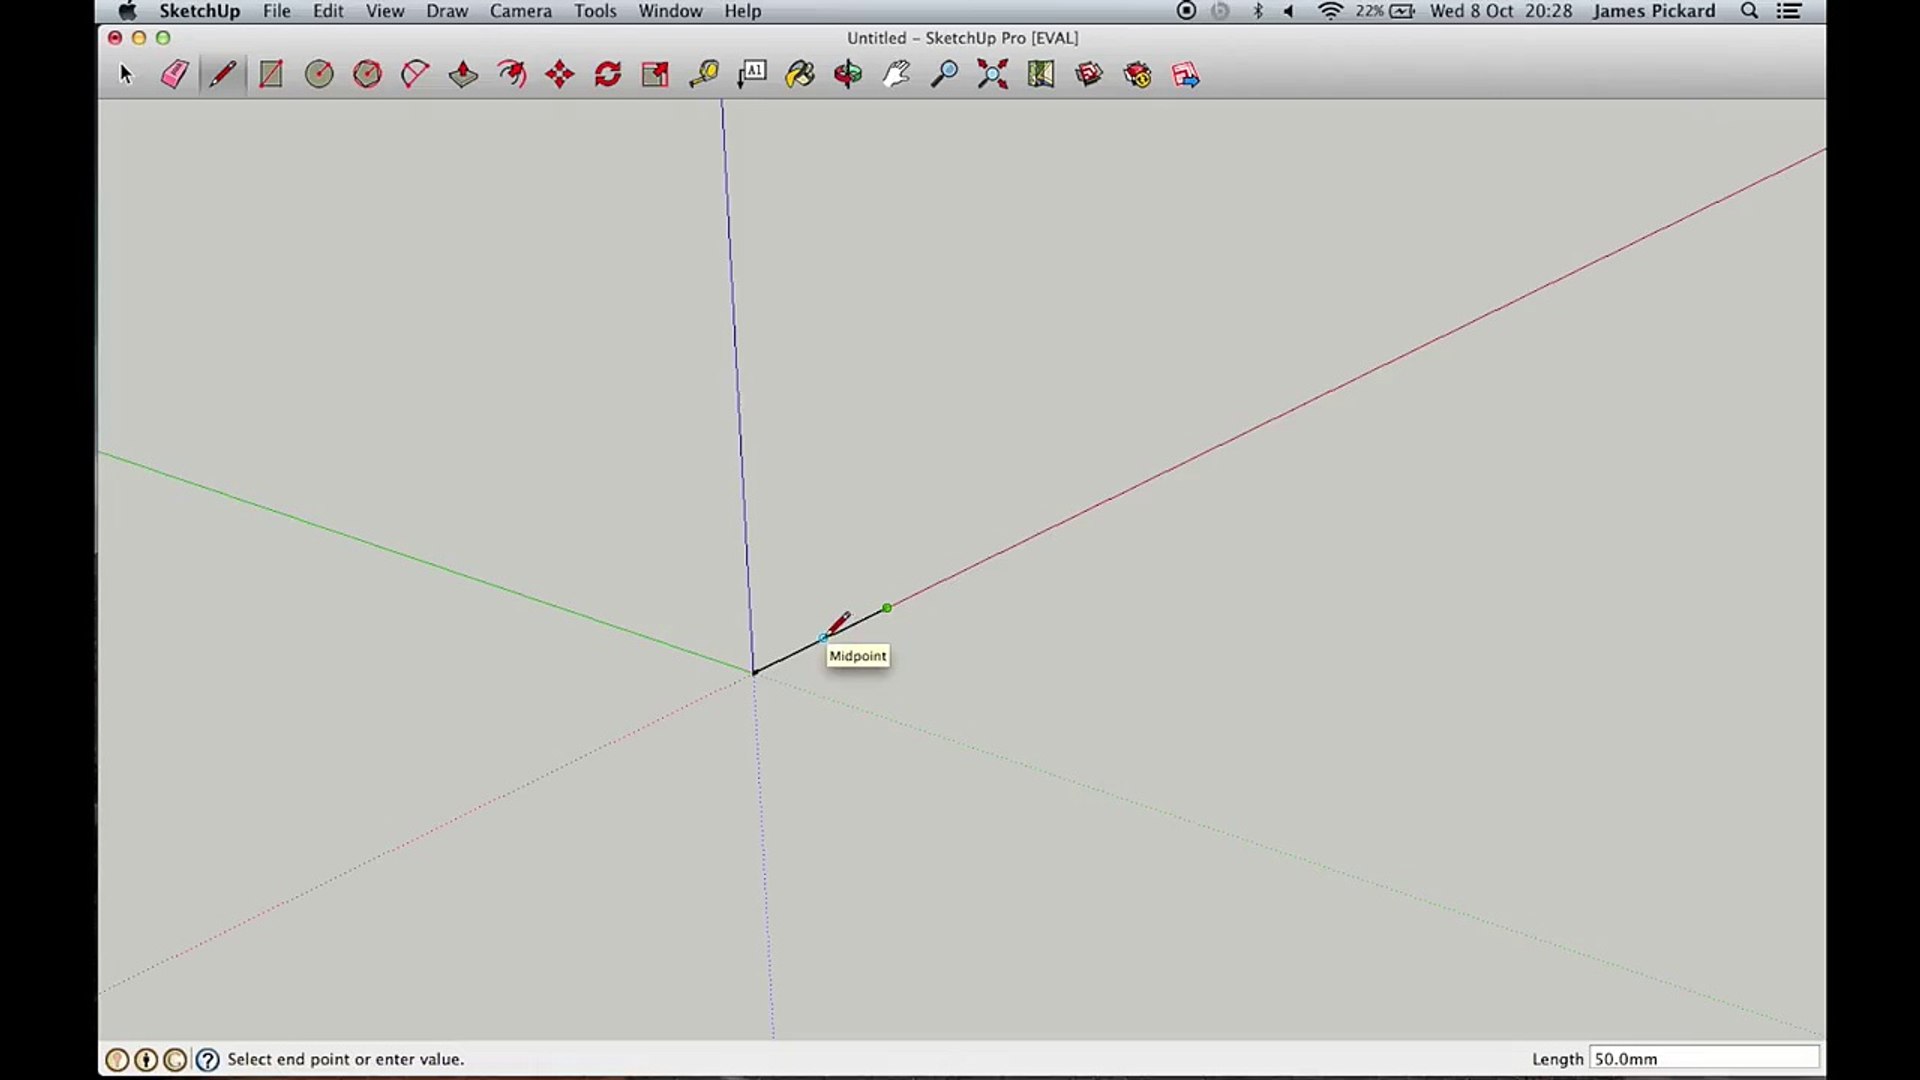Activate the Rotate tool
1920x1080 pixels.
(608, 75)
